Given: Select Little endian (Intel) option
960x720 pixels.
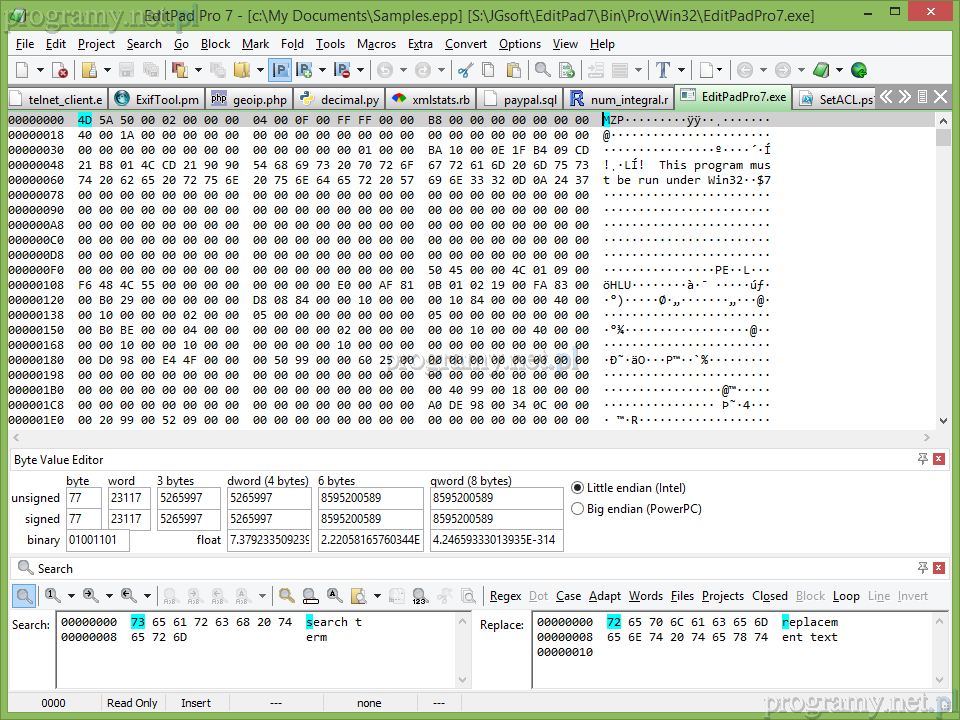Looking at the screenshot, I should (578, 488).
